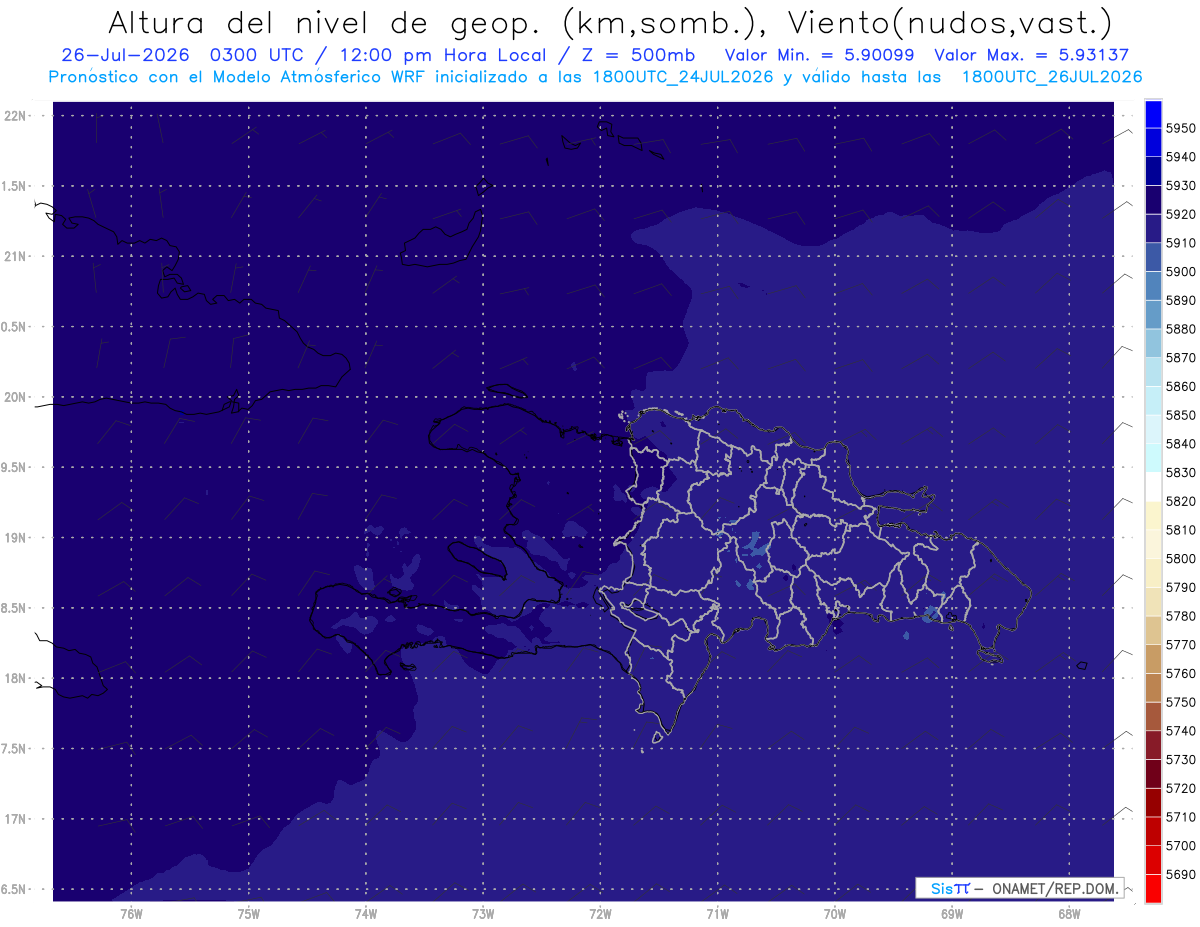Click the colorbar value '5900'

[1181, 272]
